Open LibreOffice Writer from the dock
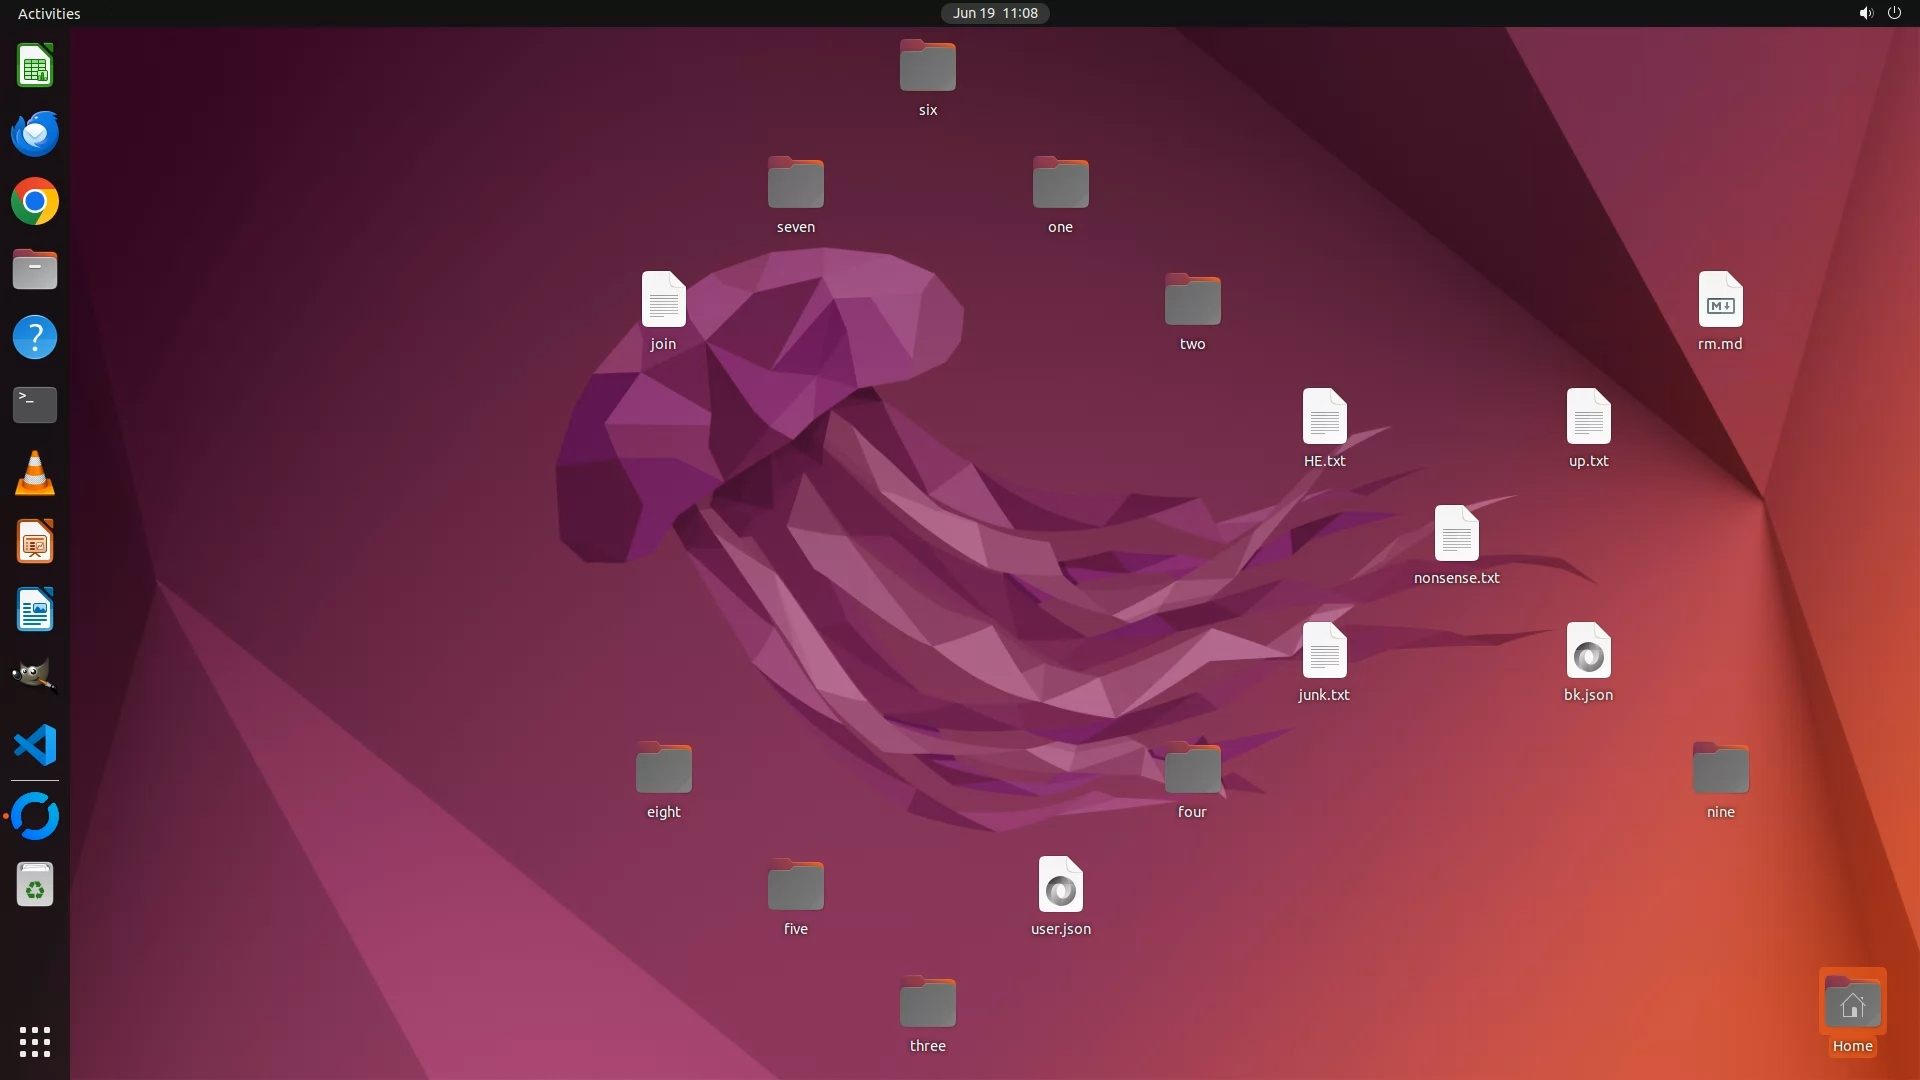1920x1080 pixels. 35,609
